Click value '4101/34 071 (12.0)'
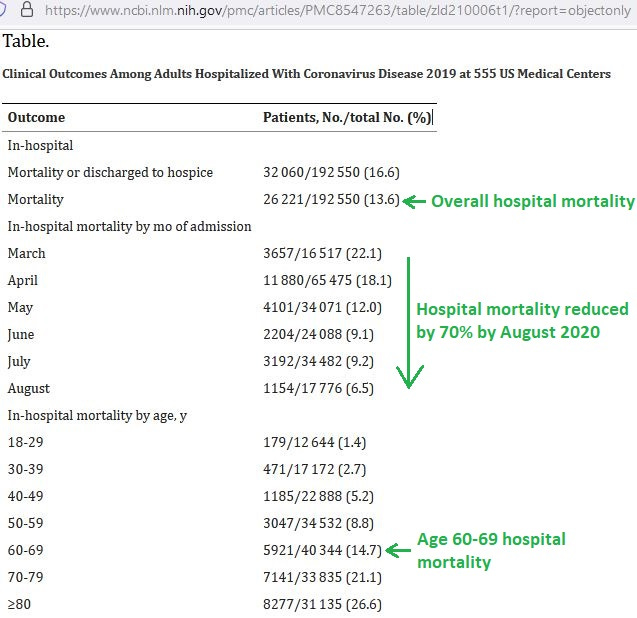Image resolution: width=637 pixels, height=618 pixels. 322,307
